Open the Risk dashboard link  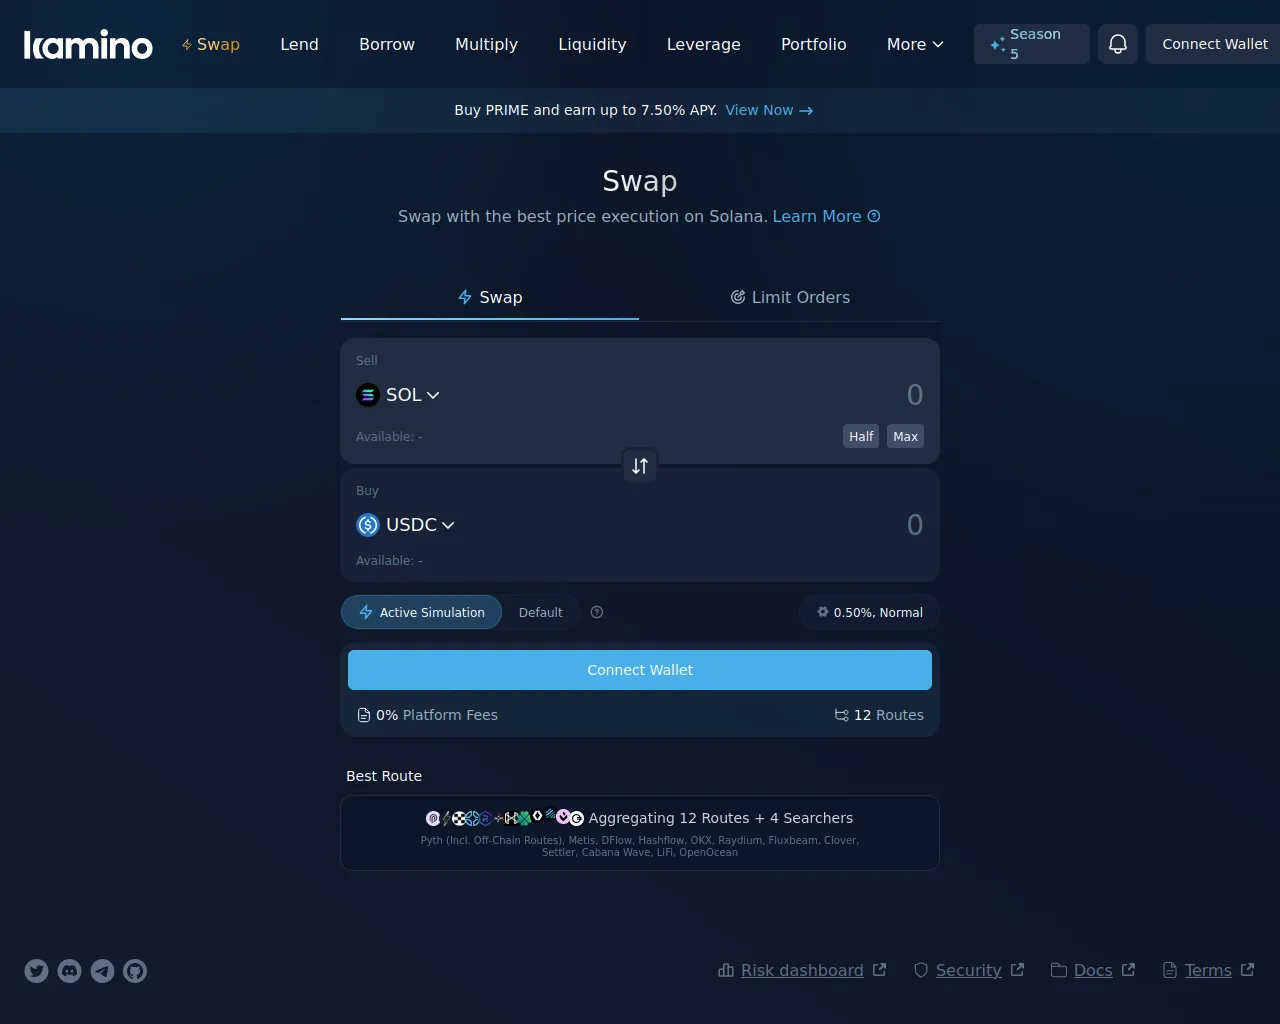[802, 970]
